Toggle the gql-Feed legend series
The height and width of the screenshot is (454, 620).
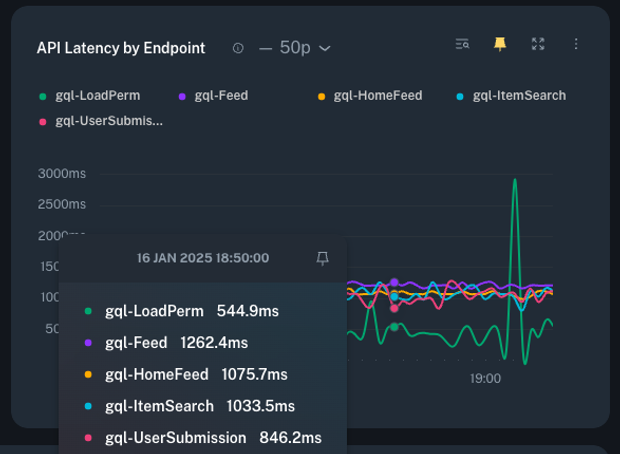tap(221, 96)
